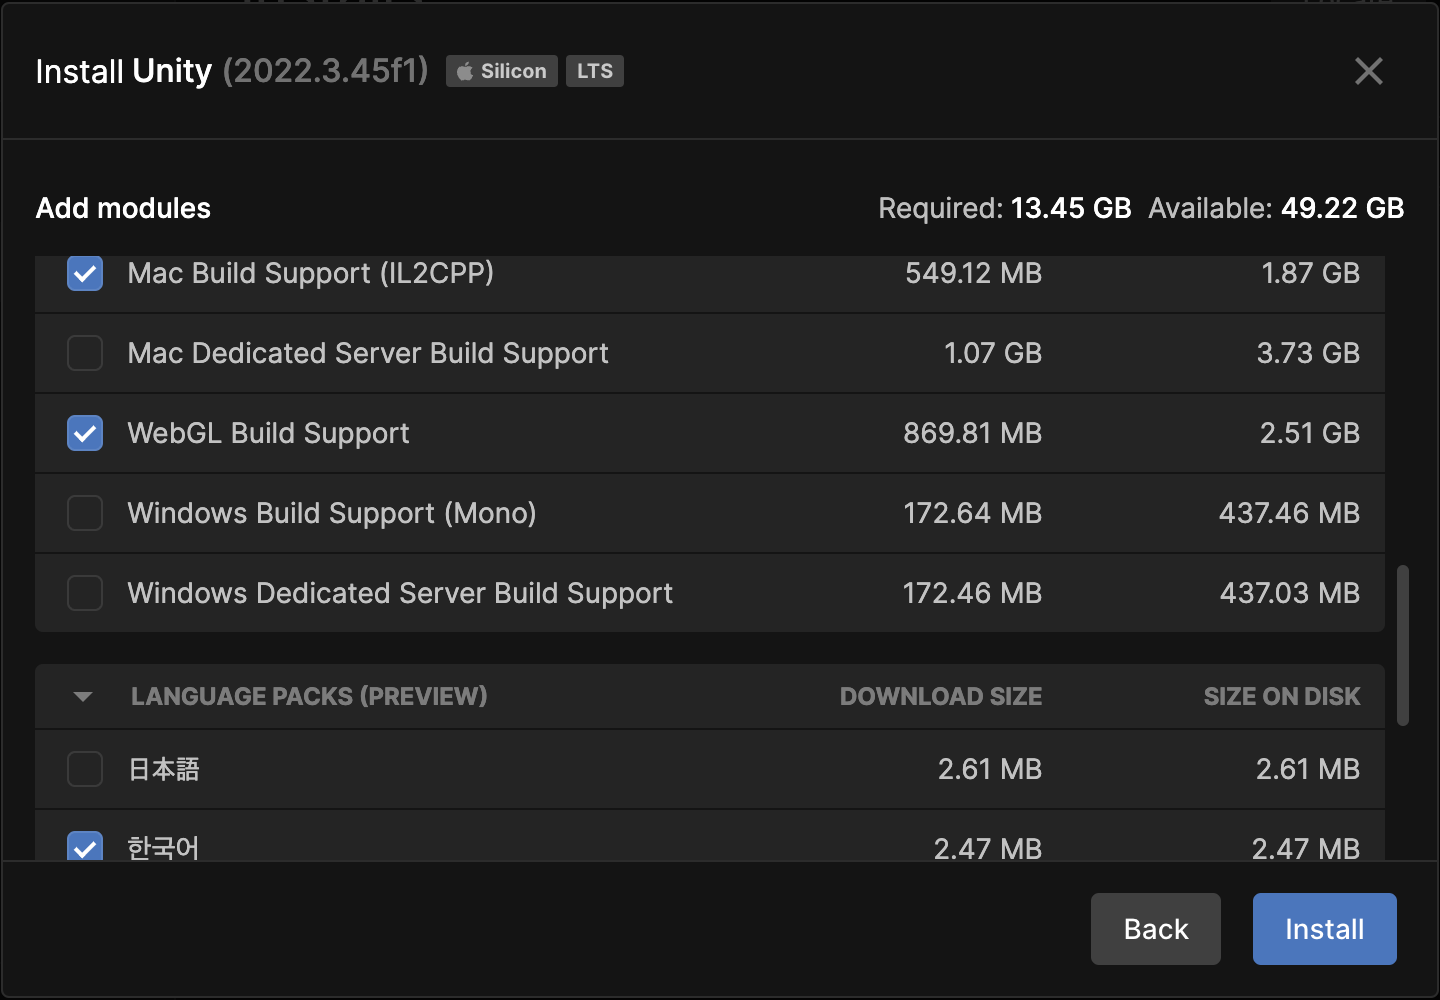Image resolution: width=1440 pixels, height=1000 pixels.
Task: Click the '869.81 MB' download size
Action: 973,433
